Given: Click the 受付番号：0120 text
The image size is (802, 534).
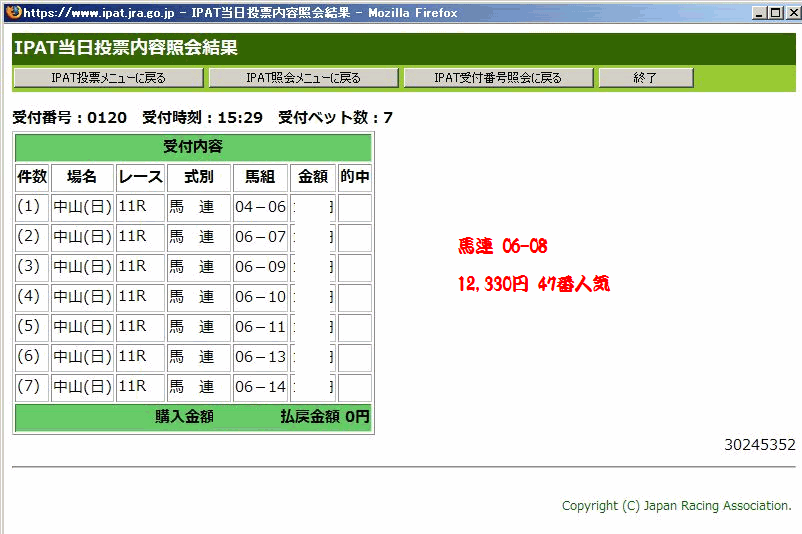Looking at the screenshot, I should [x=70, y=118].
